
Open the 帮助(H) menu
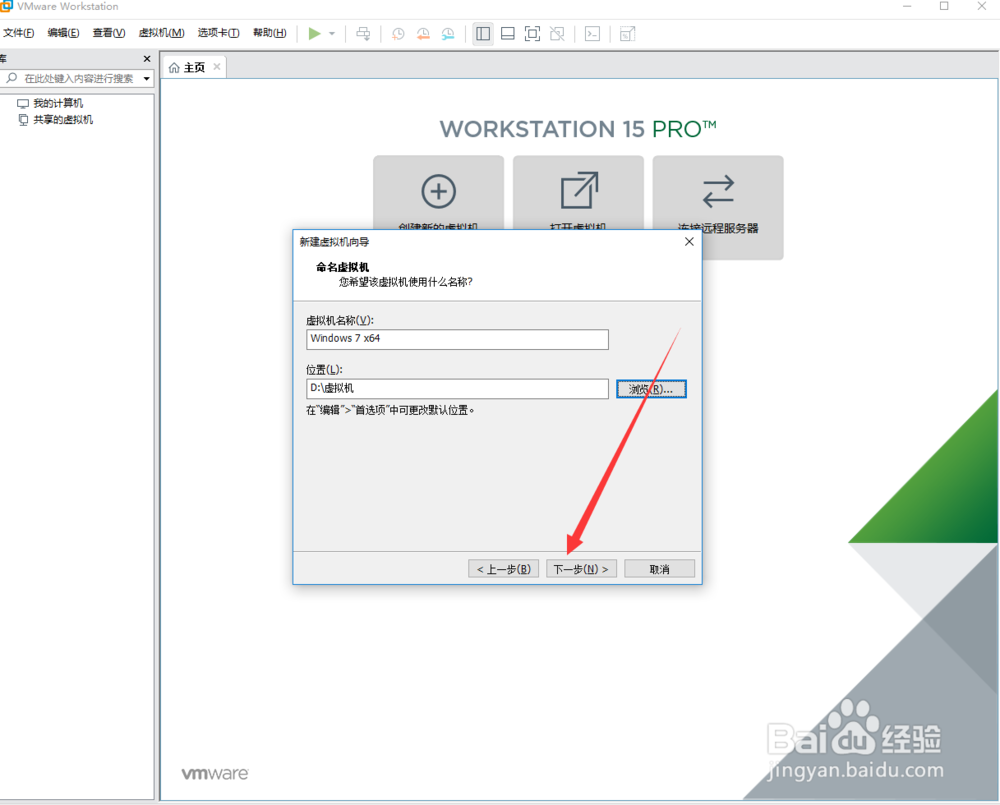(x=270, y=33)
